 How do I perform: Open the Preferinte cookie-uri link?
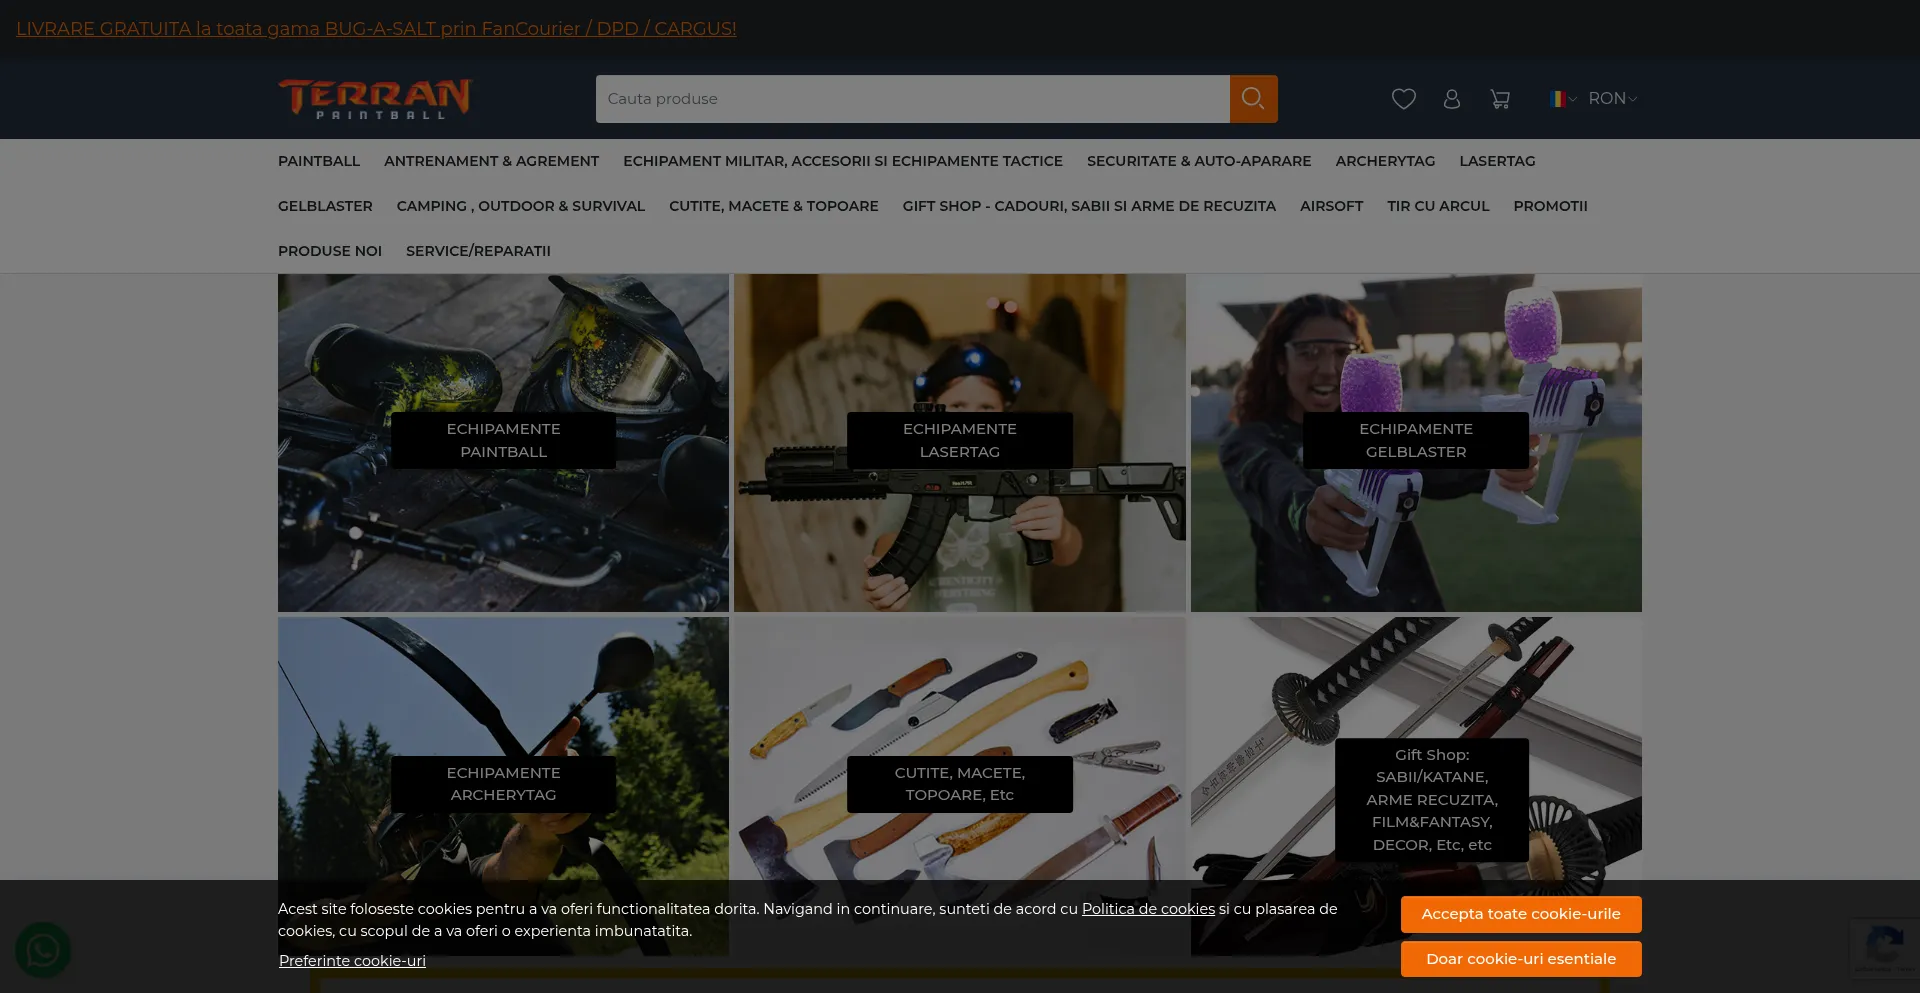click(x=352, y=961)
